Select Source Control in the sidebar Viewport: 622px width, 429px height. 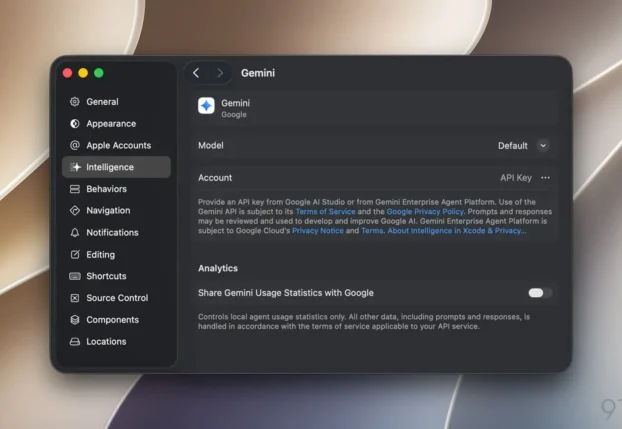(116, 298)
